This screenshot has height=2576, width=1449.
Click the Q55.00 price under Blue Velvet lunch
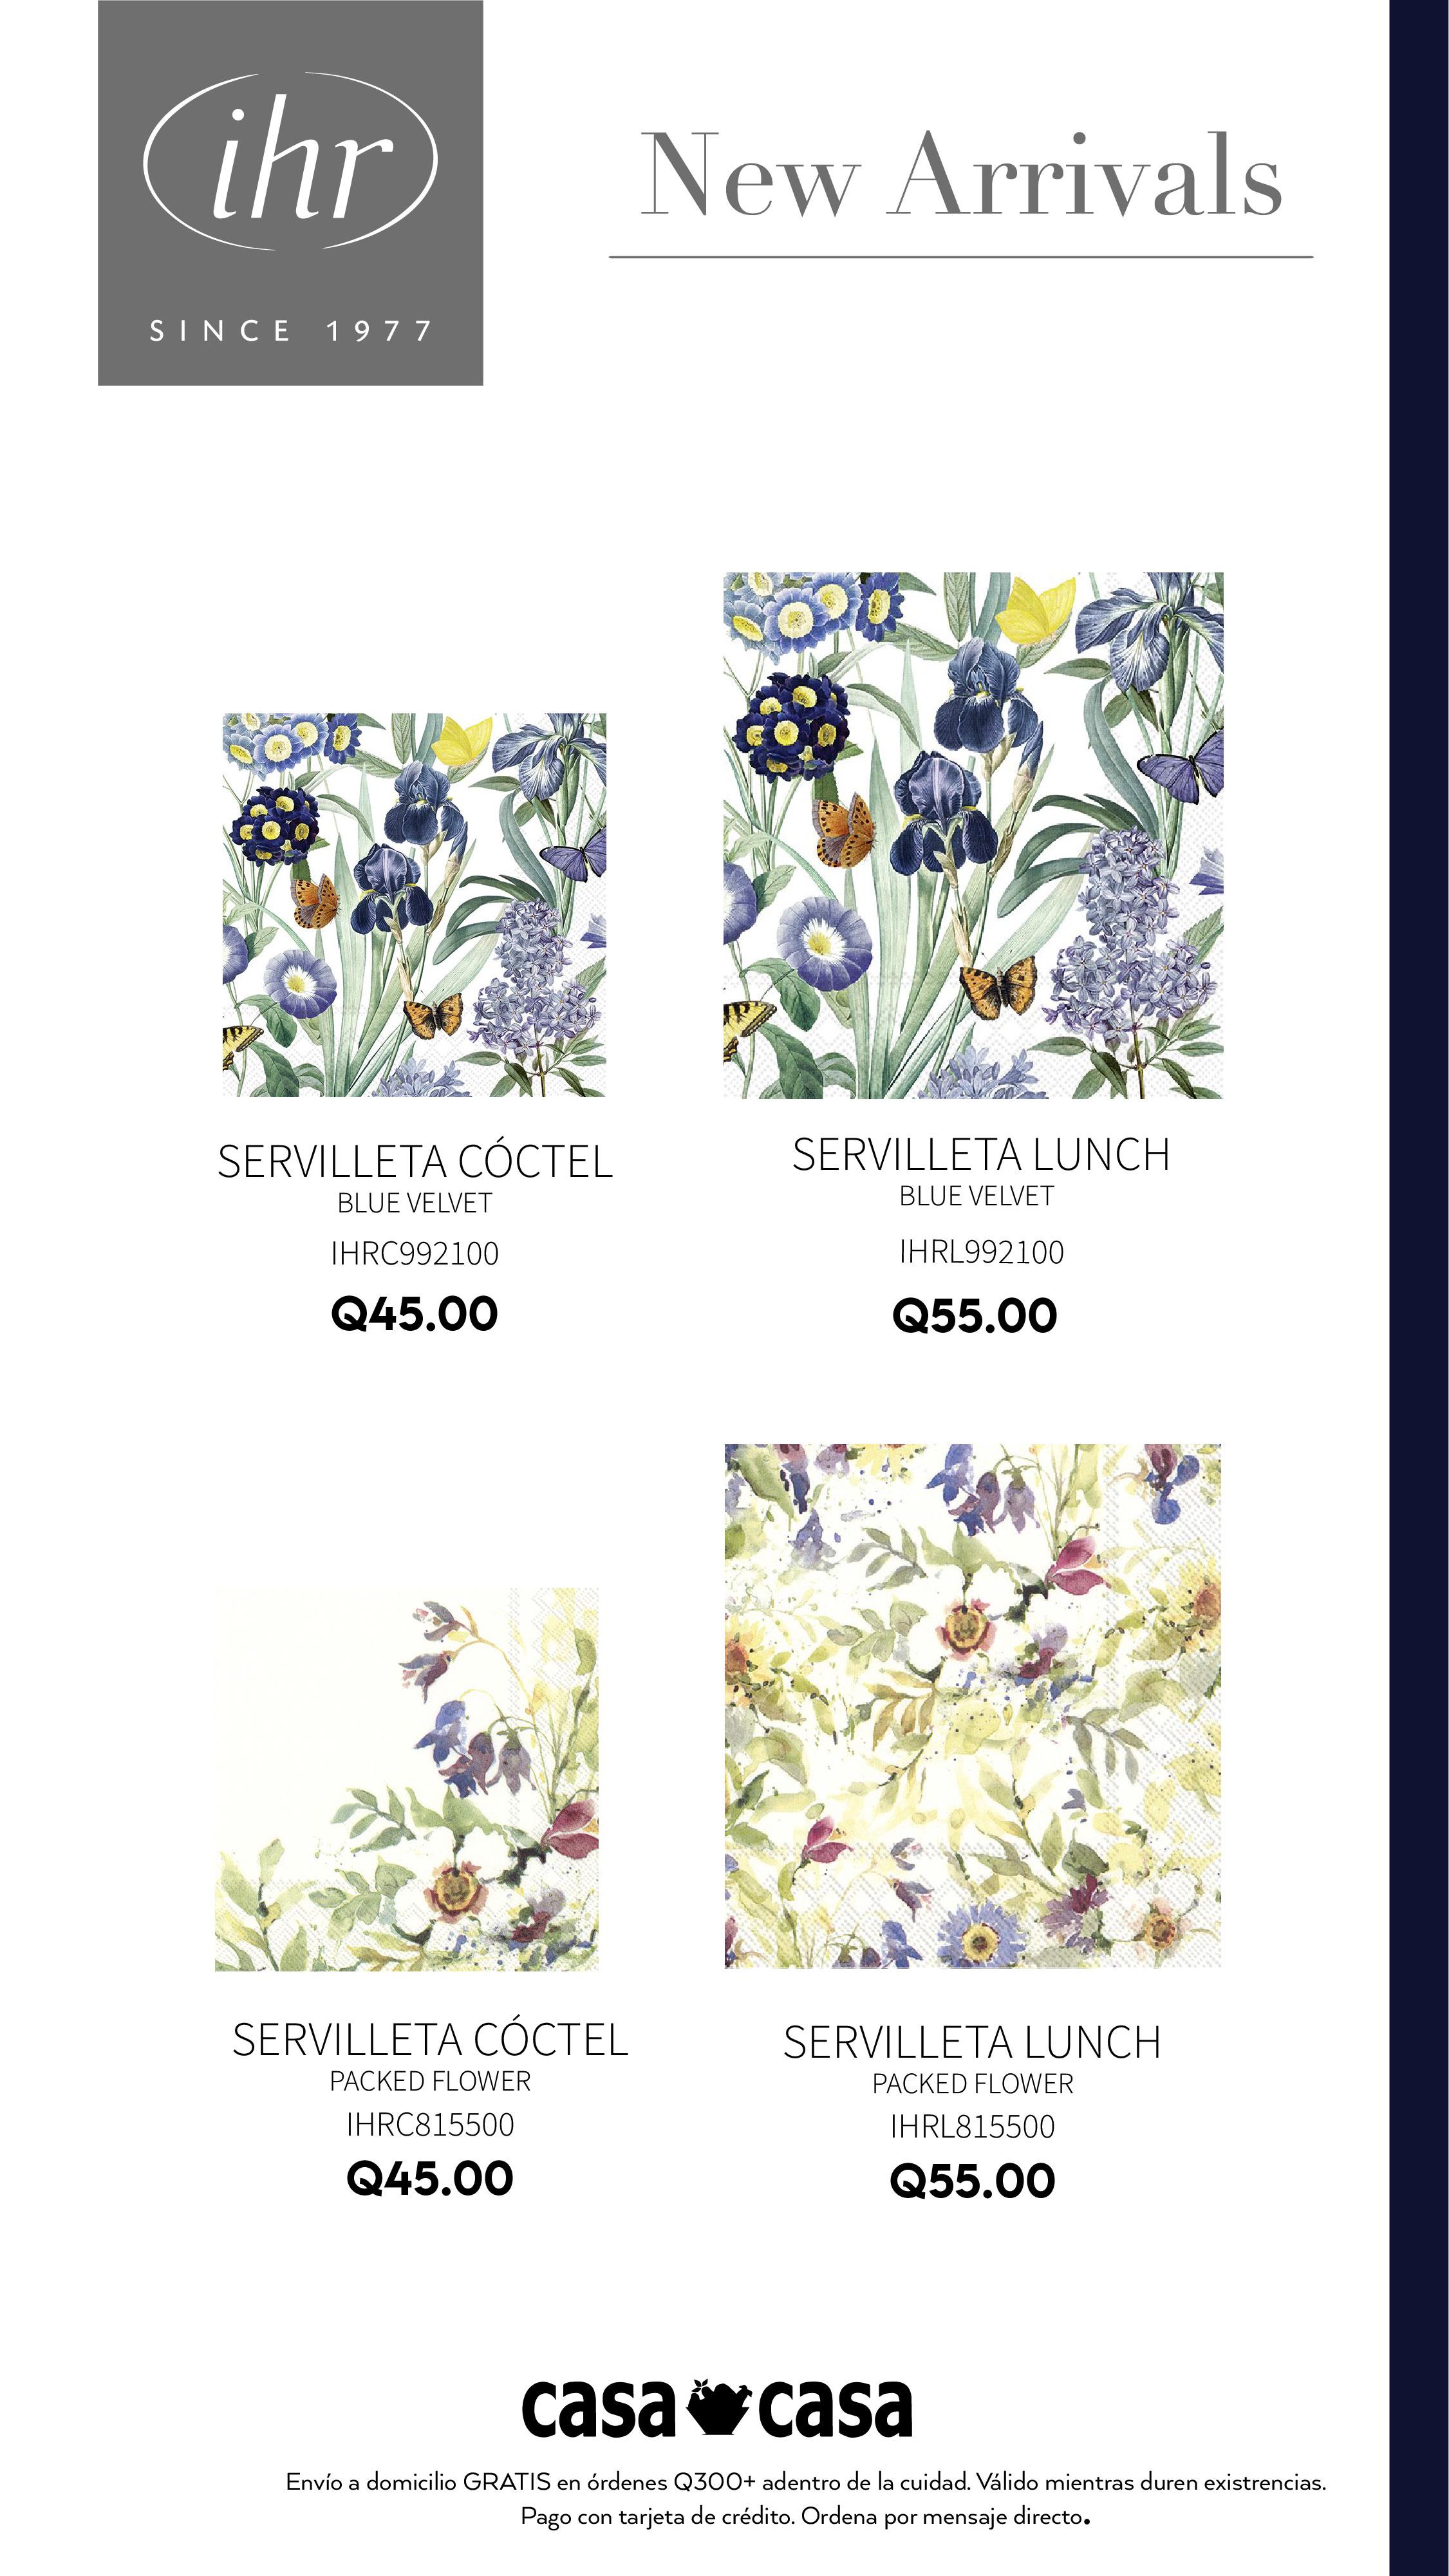click(x=975, y=1315)
